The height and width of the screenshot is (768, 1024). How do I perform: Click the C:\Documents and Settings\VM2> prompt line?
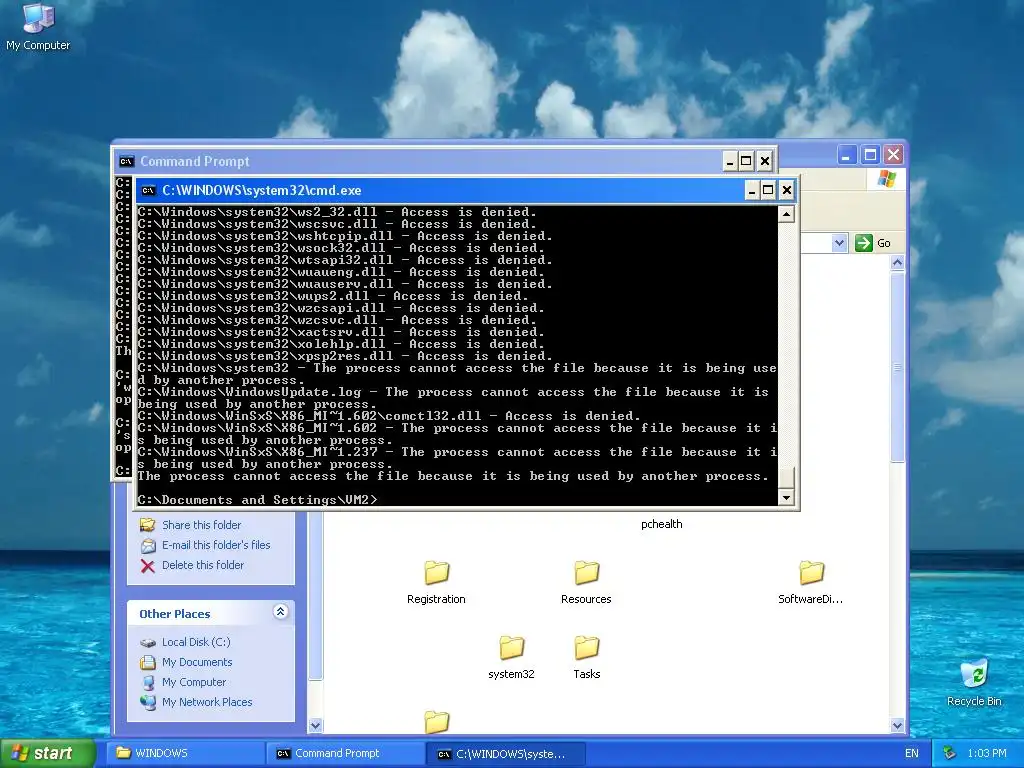coord(257,500)
